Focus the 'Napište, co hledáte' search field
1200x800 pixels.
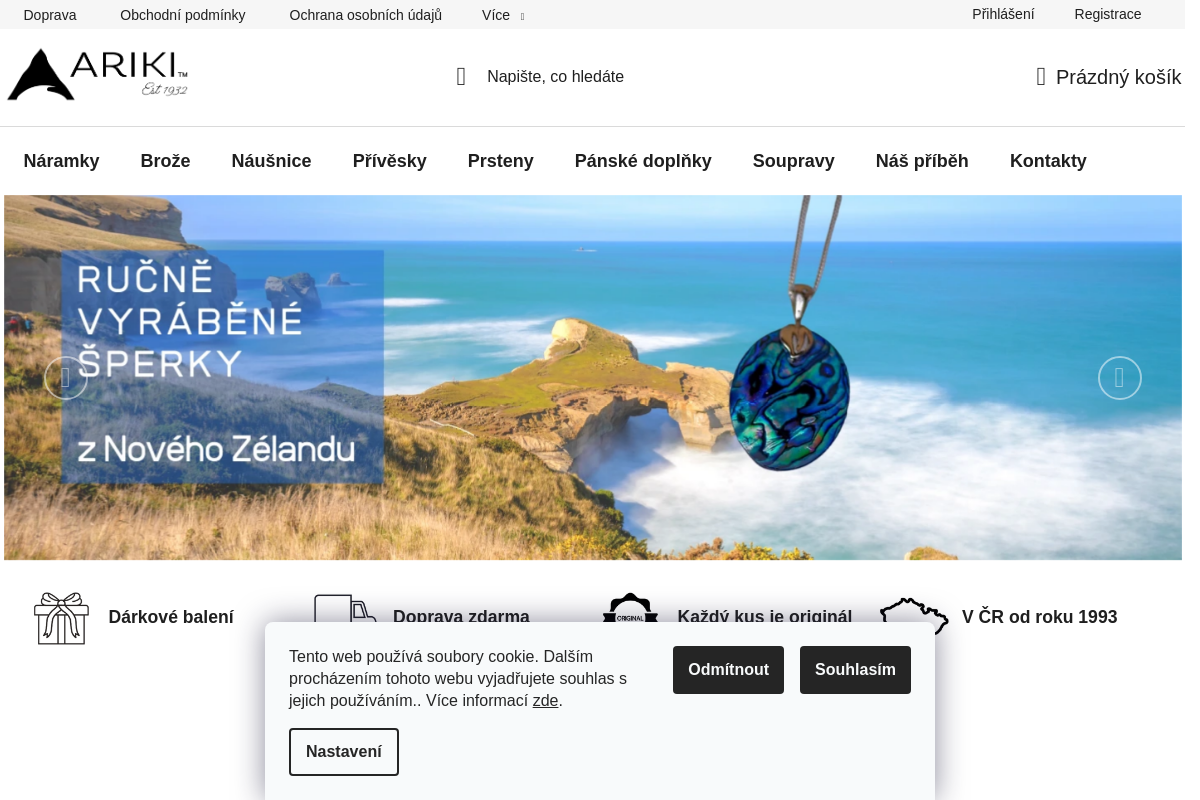[x=555, y=77]
